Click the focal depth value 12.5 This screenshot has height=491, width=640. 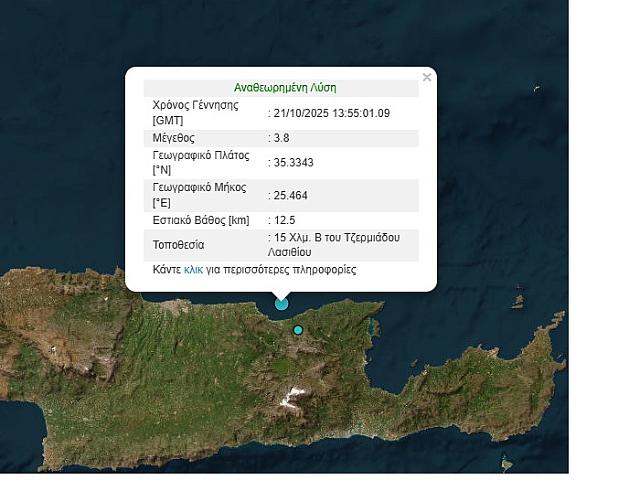click(283, 220)
